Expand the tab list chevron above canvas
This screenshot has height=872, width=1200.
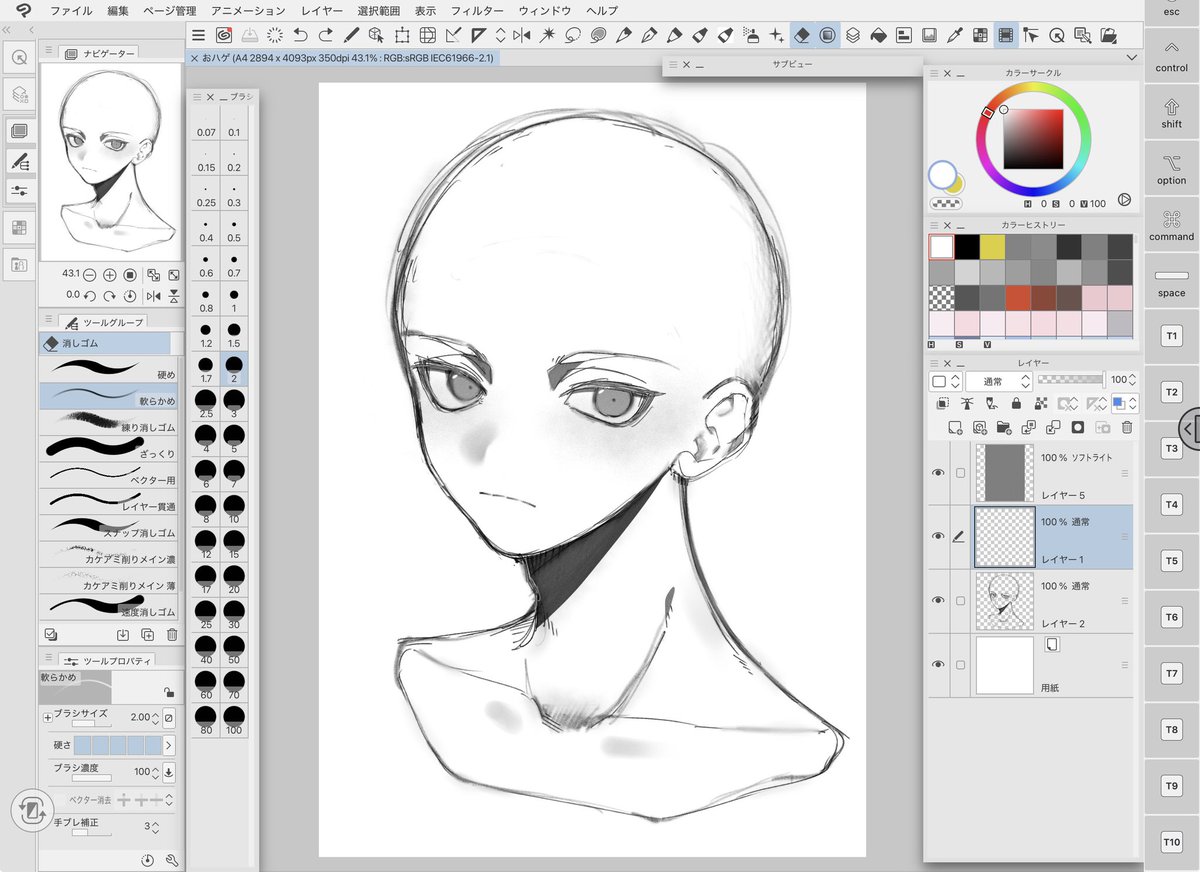pos(1131,57)
